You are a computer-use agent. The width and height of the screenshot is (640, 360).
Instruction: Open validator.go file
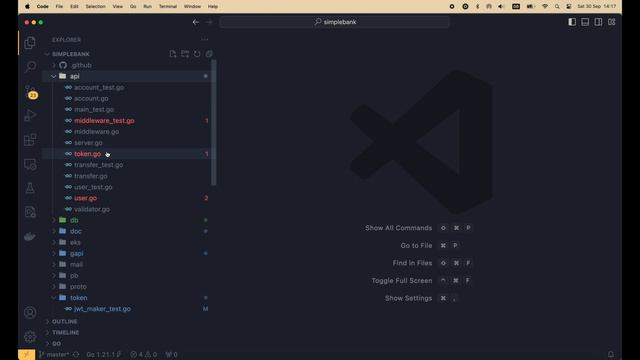pyautogui.click(x=92, y=209)
